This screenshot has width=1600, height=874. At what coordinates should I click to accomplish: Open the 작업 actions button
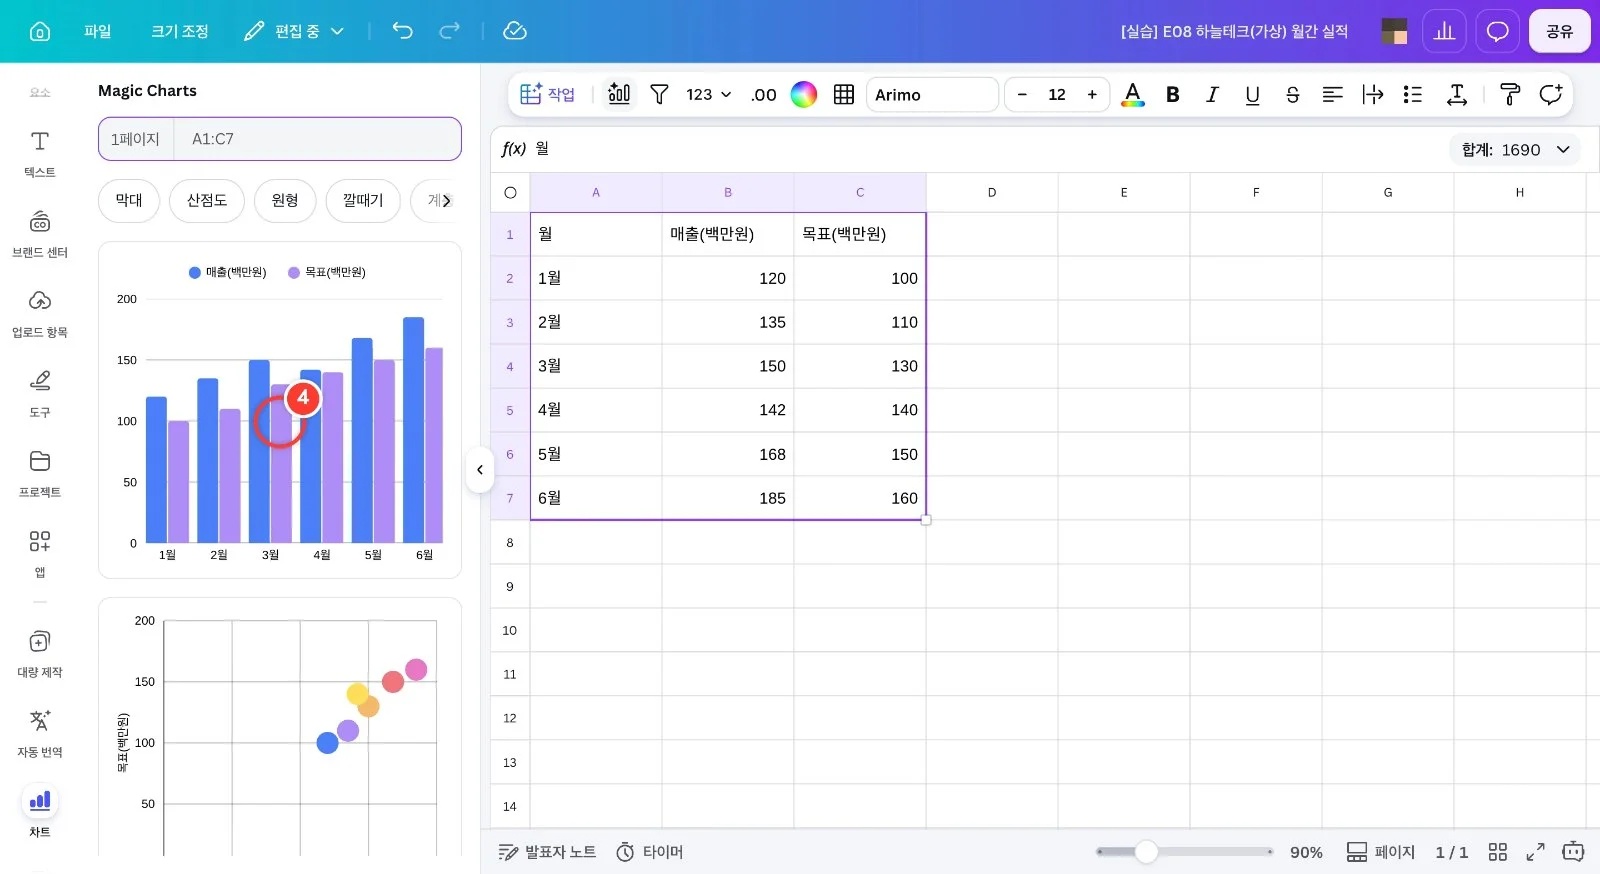coord(548,94)
